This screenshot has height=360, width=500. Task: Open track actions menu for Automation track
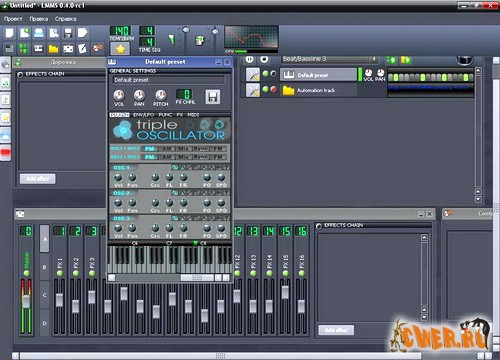pos(253,90)
